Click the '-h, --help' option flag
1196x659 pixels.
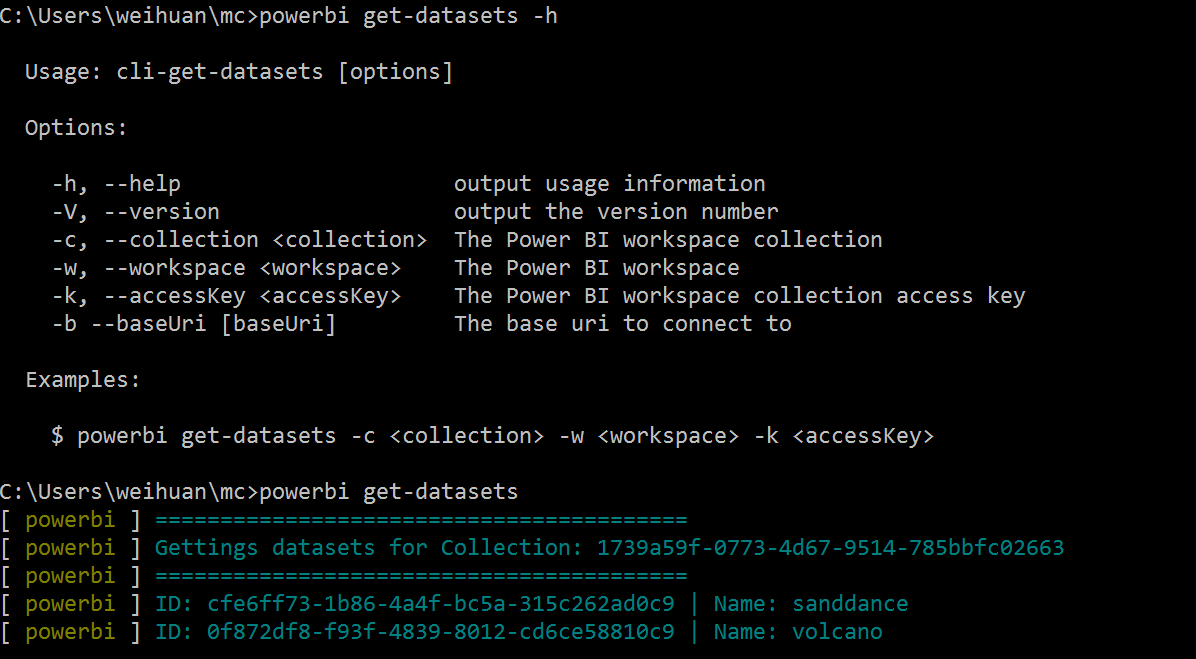116,184
